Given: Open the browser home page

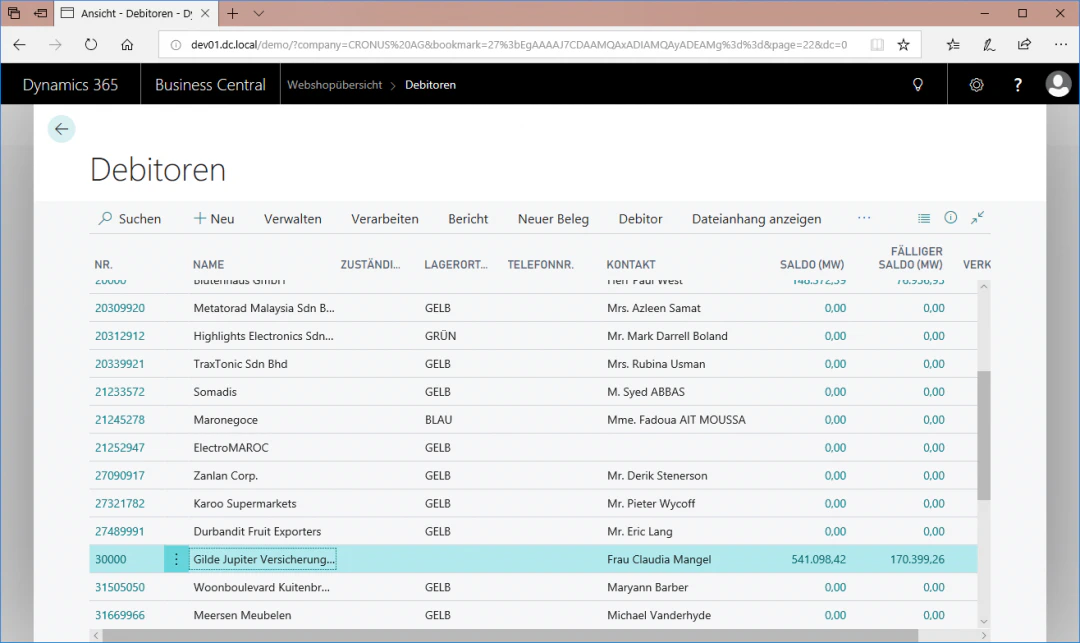Looking at the screenshot, I should coord(127,45).
